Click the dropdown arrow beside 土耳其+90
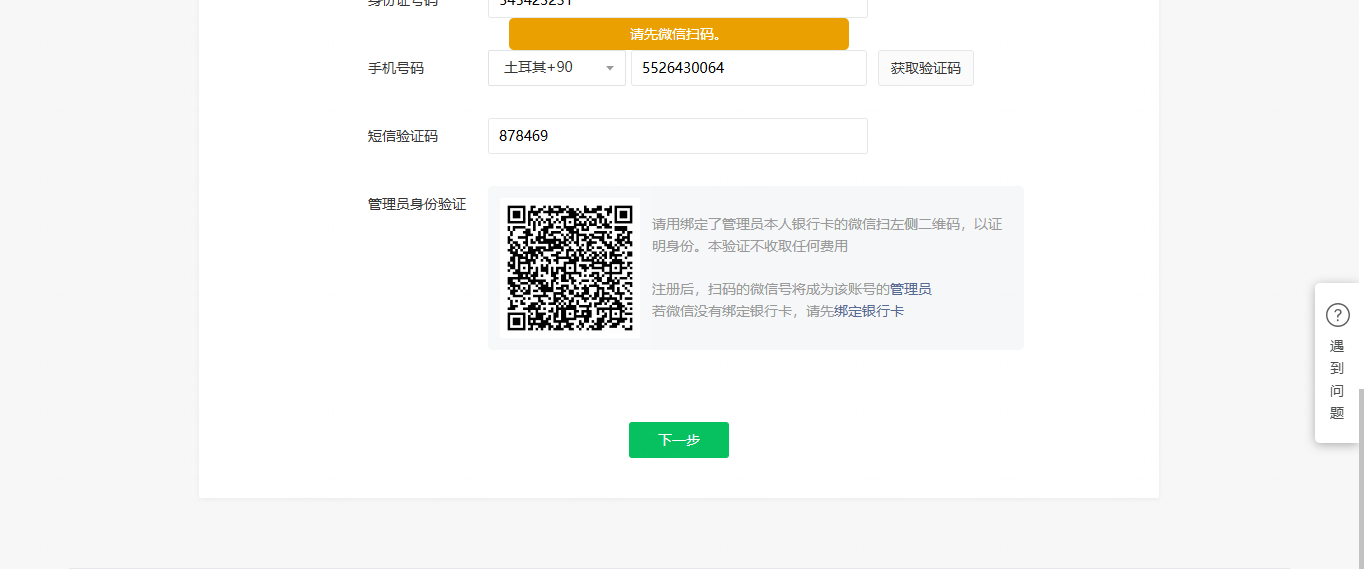Viewport: 1364px width, 569px height. pos(610,68)
